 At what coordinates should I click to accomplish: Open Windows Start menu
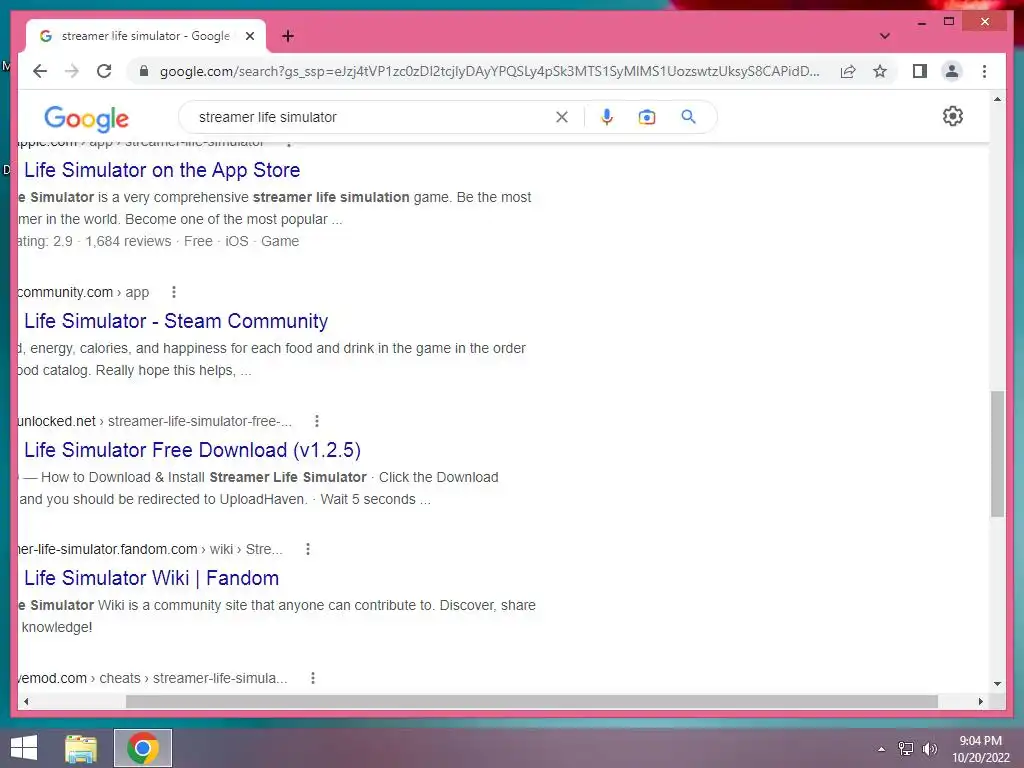(x=24, y=748)
